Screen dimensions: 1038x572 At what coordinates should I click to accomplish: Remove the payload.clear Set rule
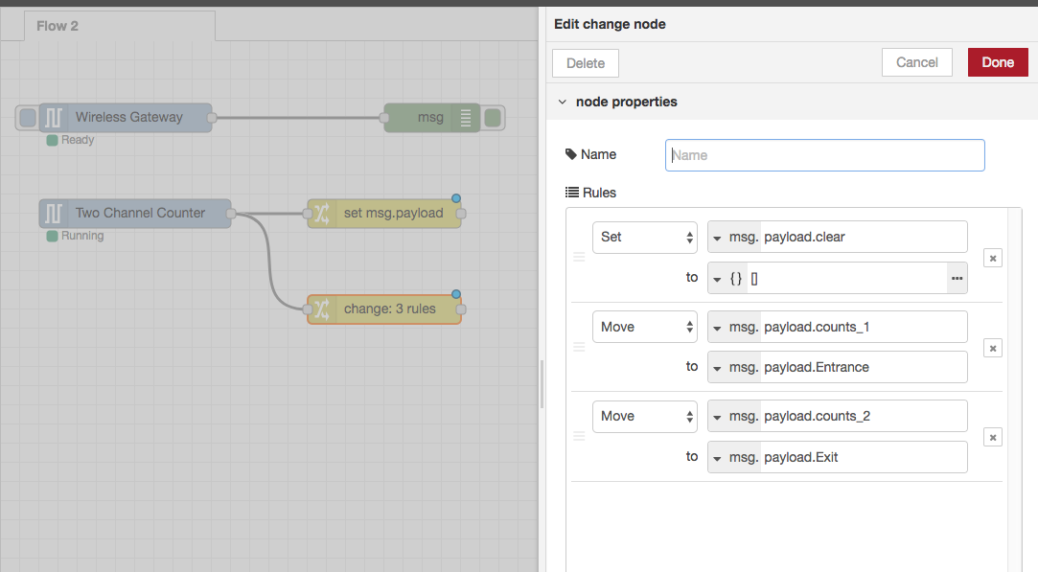click(992, 258)
